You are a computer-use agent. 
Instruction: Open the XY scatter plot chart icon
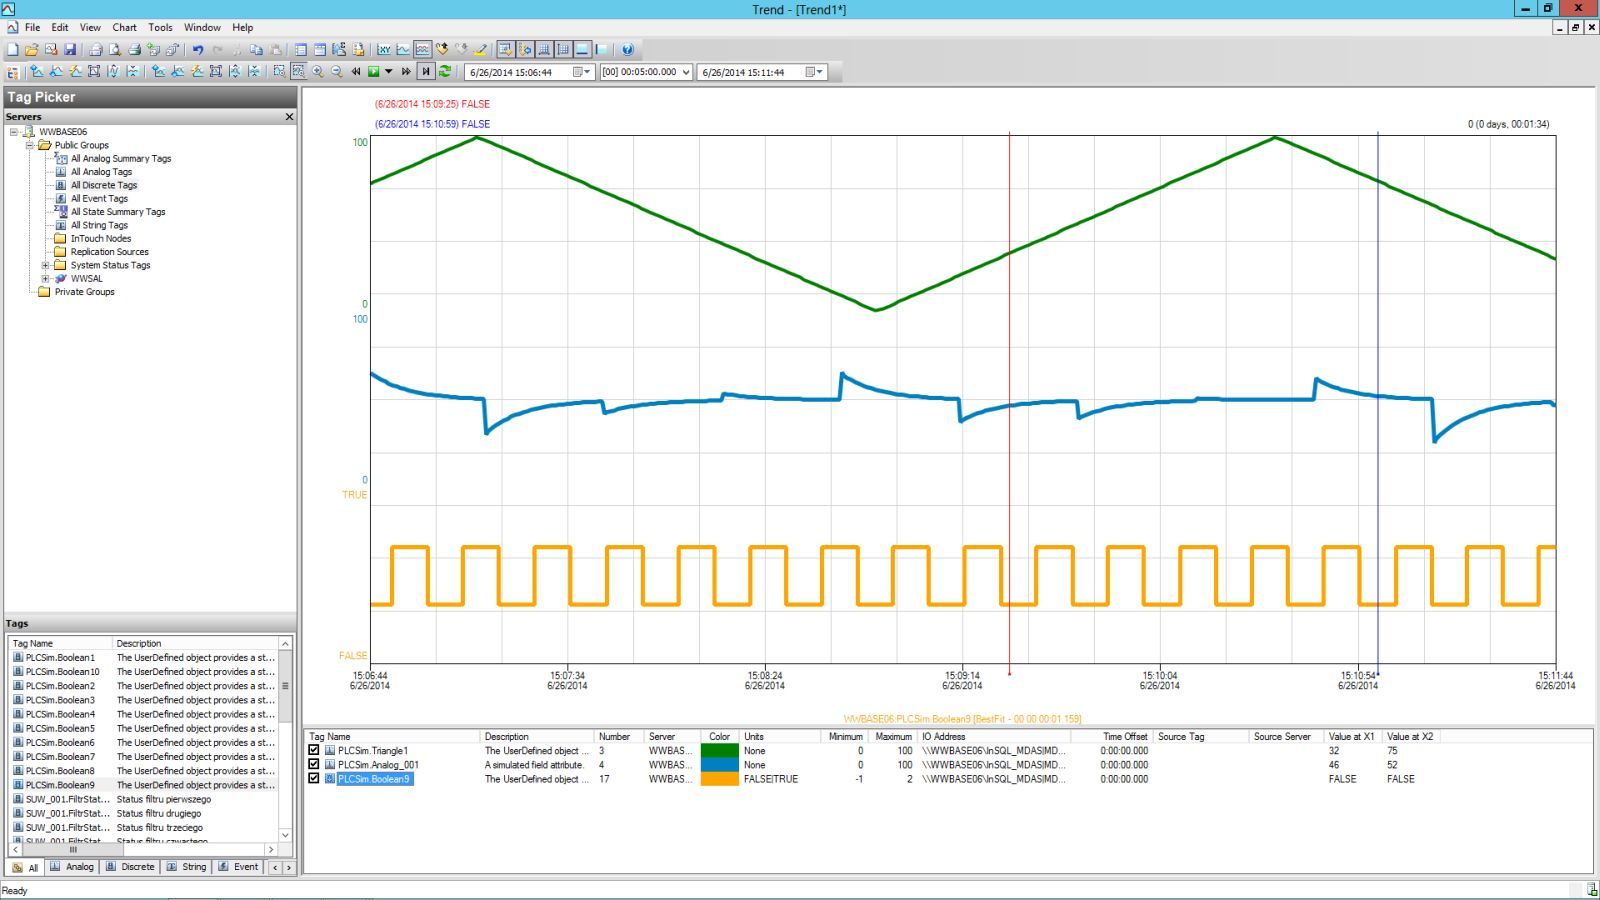384,49
